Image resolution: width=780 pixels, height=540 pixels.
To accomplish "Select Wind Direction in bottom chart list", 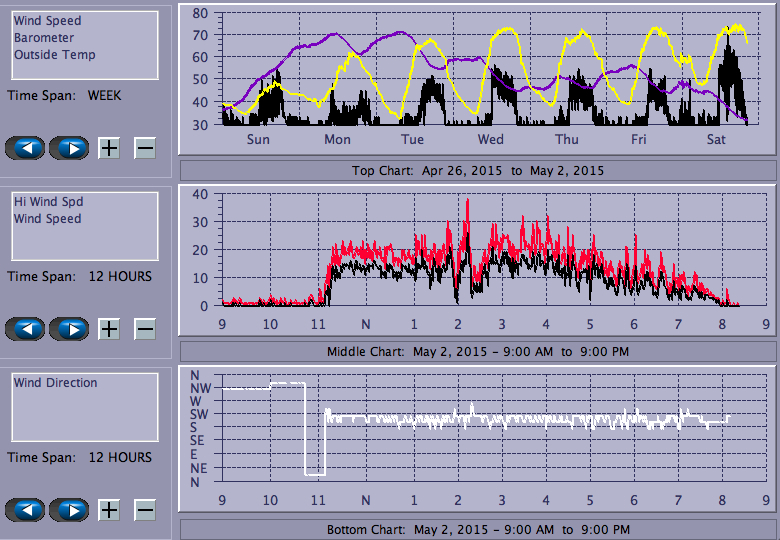I will click(56, 383).
